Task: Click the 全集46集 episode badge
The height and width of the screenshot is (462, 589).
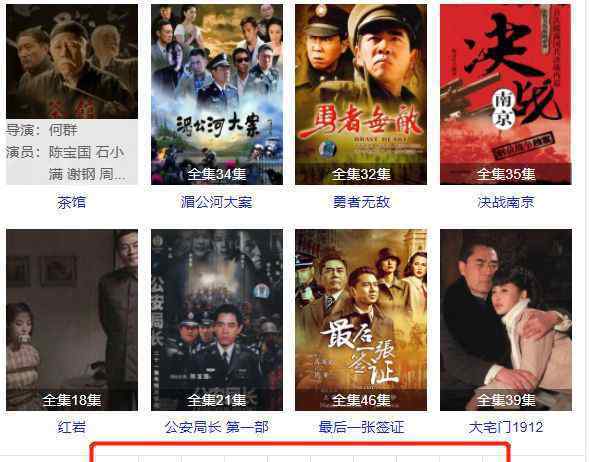Action: click(x=361, y=400)
